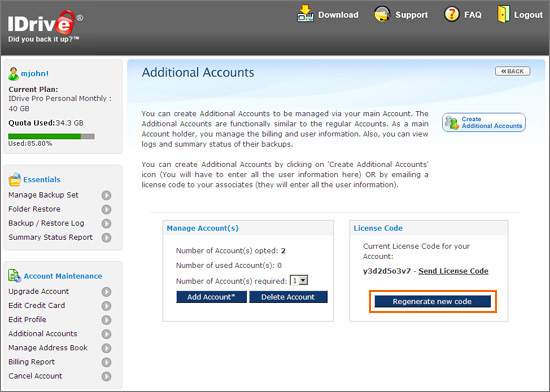Image resolution: width=550 pixels, height=392 pixels.
Task: Click the arrow icon next to Folder Restore
Action: tap(106, 209)
